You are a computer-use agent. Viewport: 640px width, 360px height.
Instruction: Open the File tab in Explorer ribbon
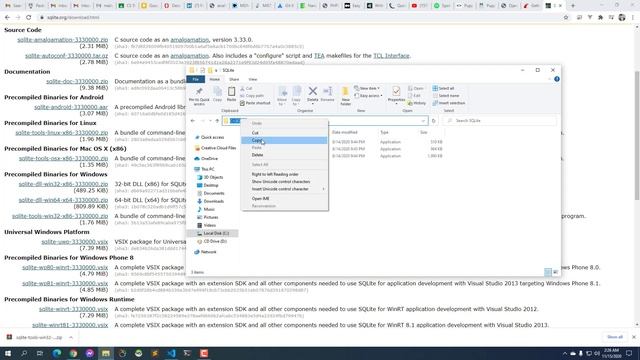click(x=196, y=79)
